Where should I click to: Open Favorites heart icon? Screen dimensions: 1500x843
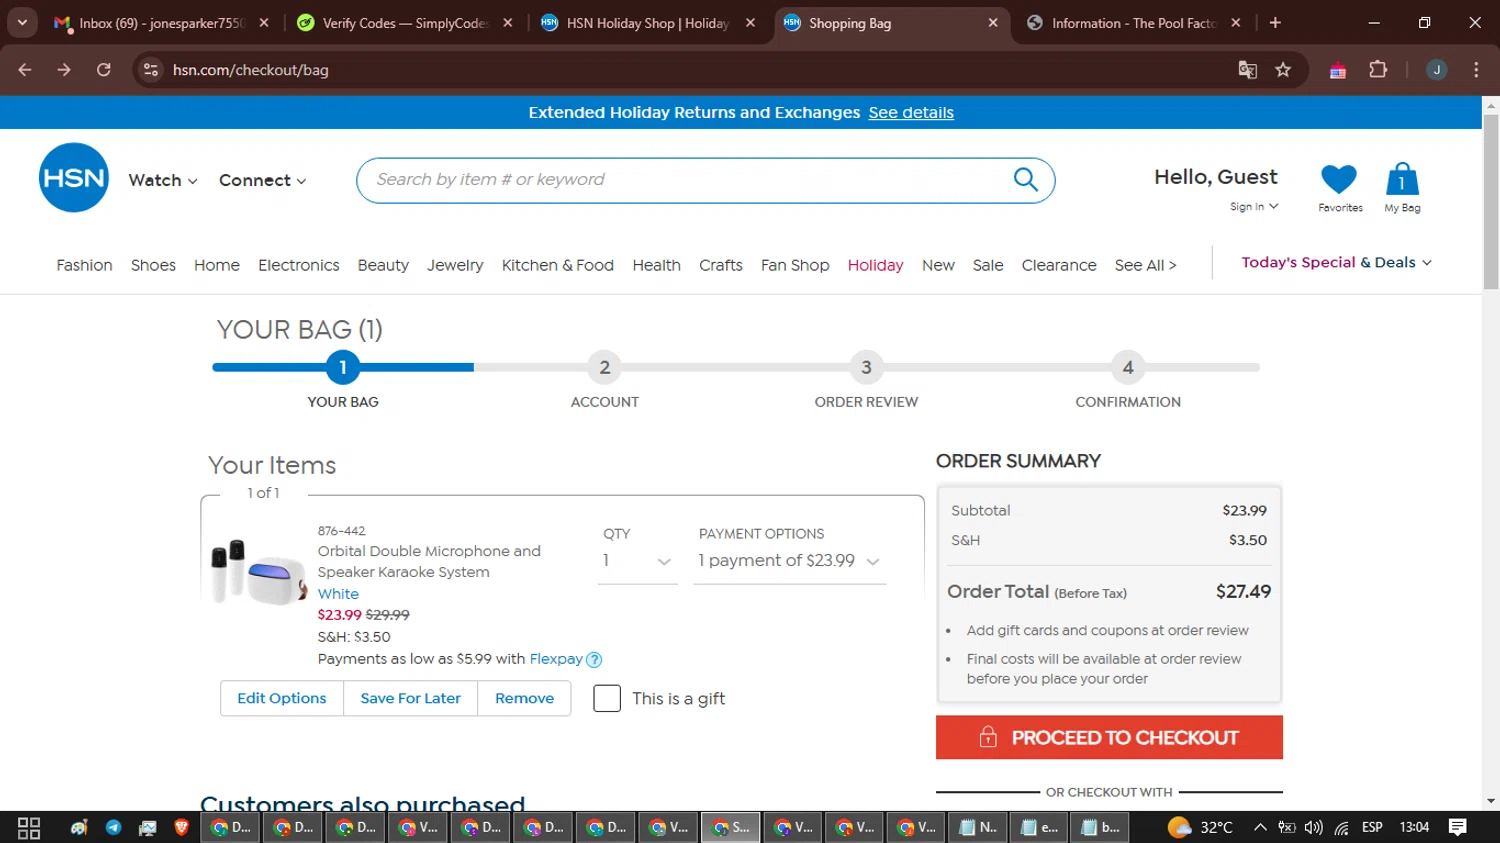point(1339,179)
